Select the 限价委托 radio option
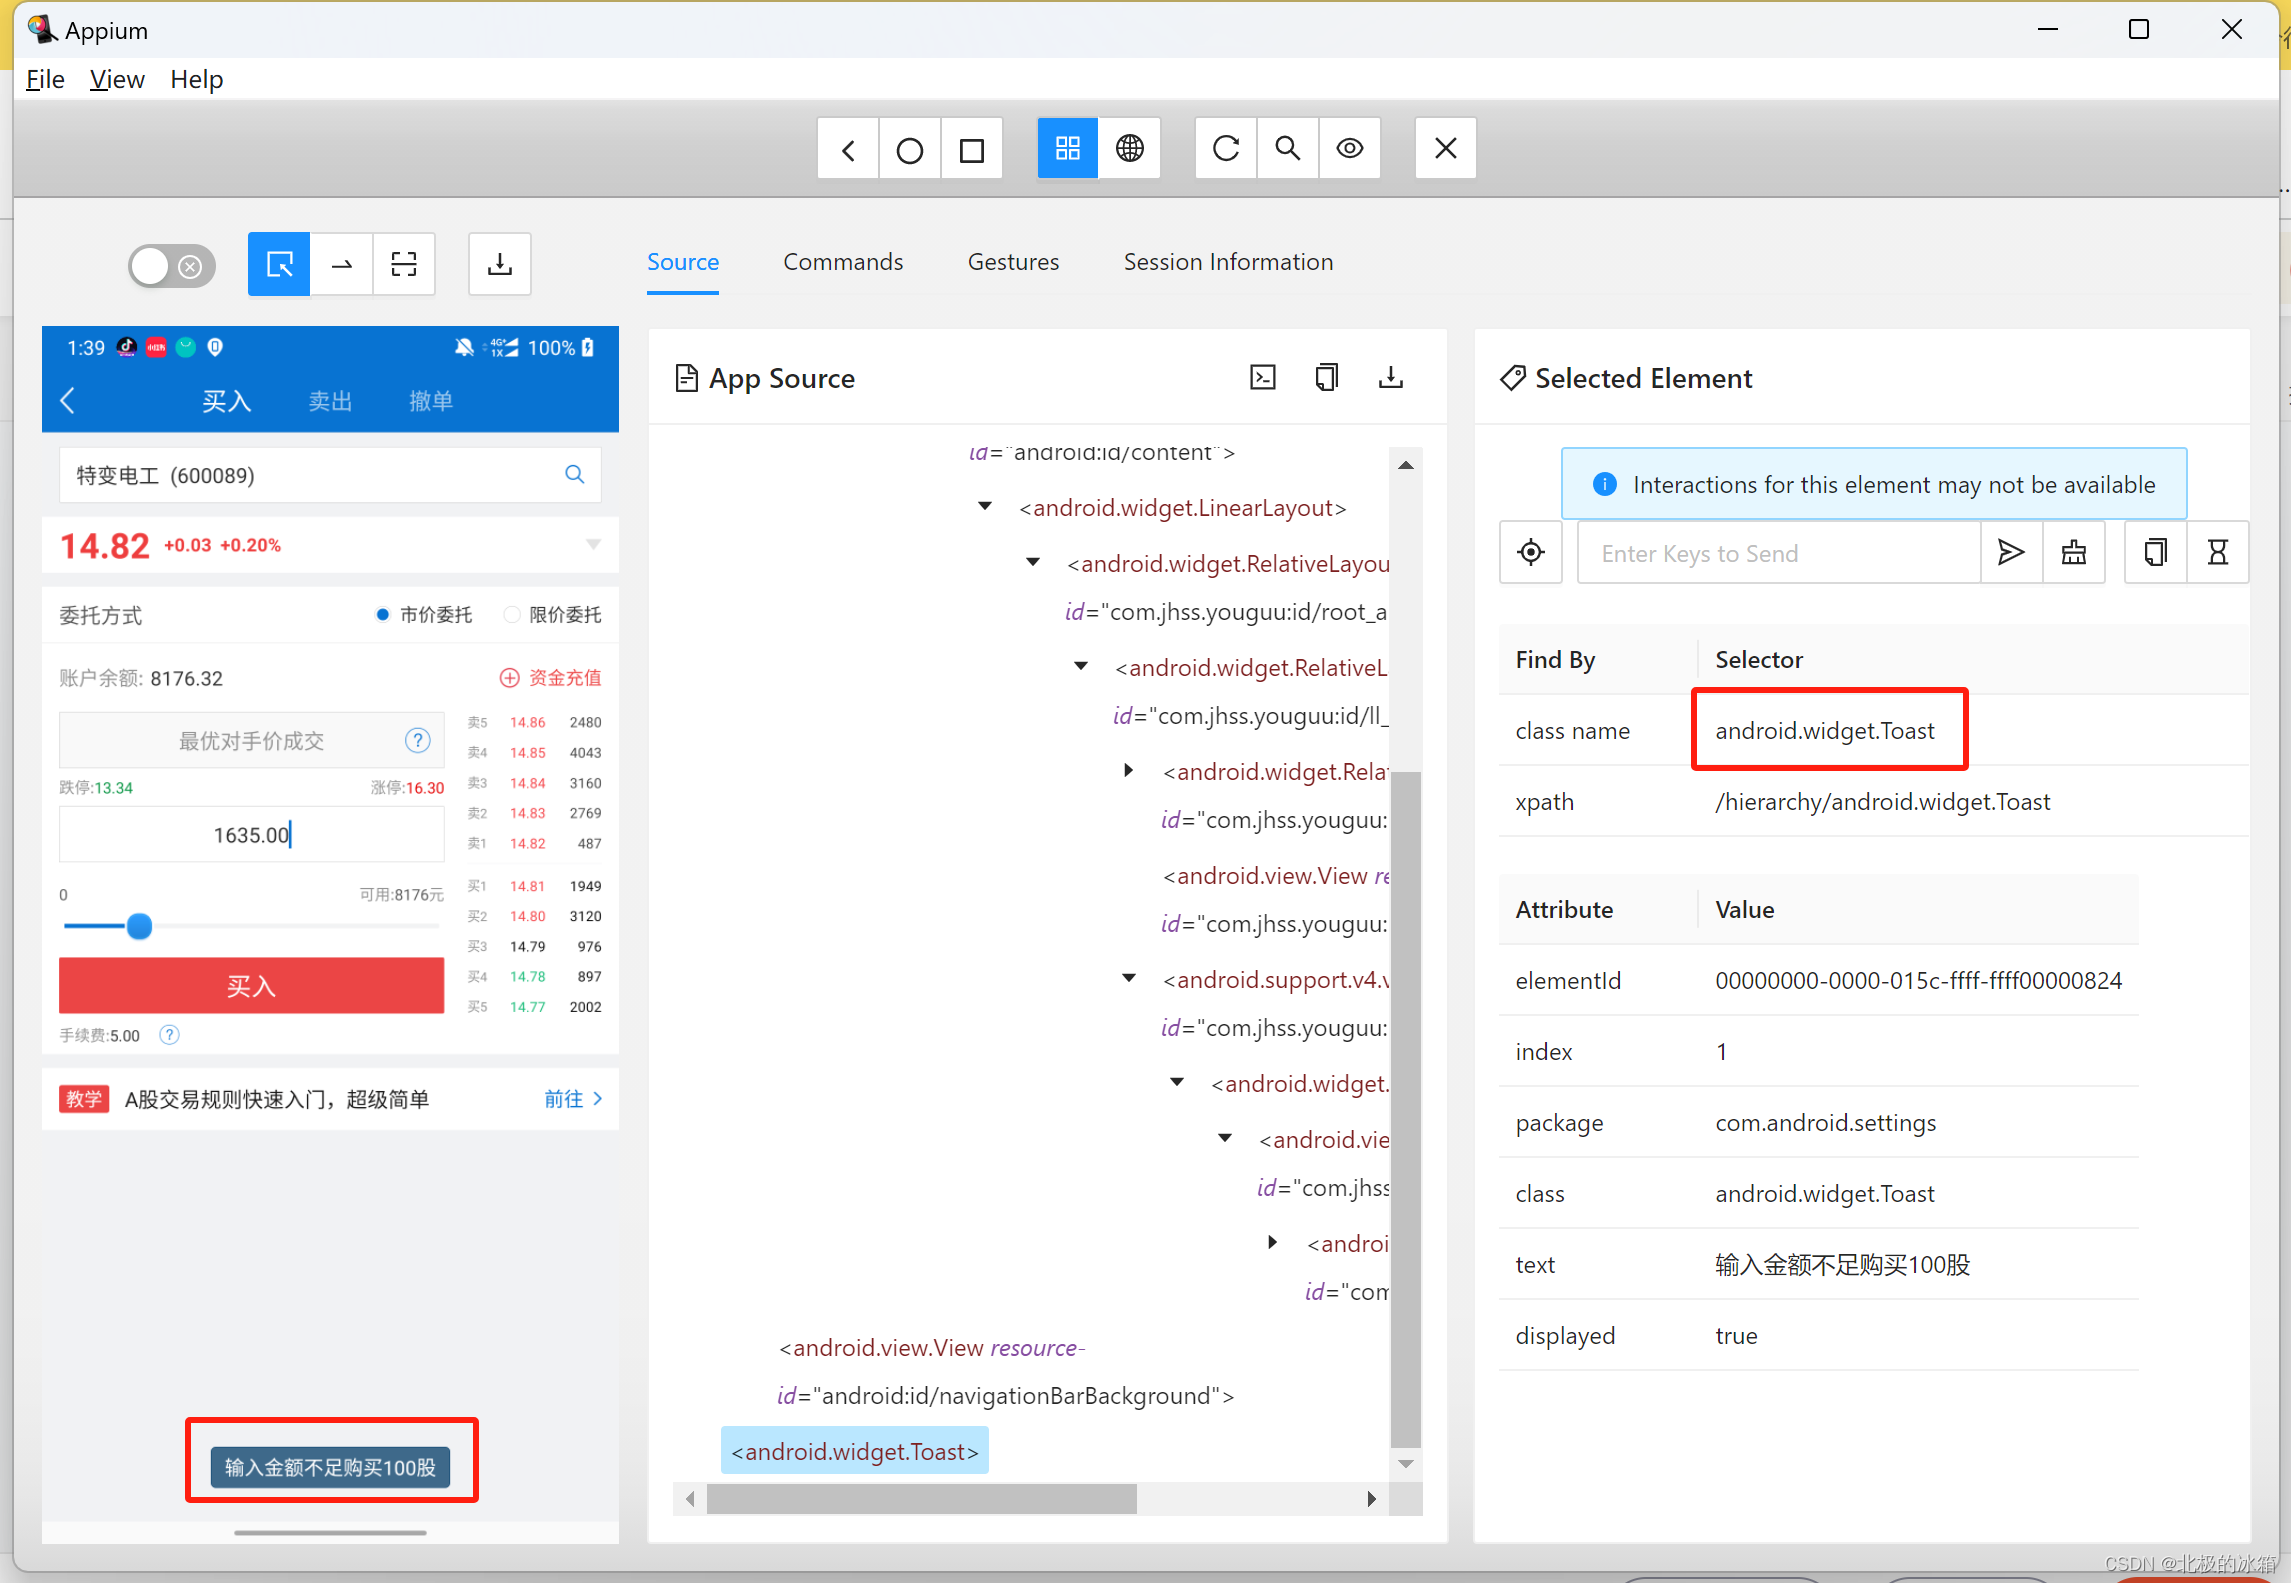The image size is (2291, 1583). pyautogui.click(x=513, y=615)
